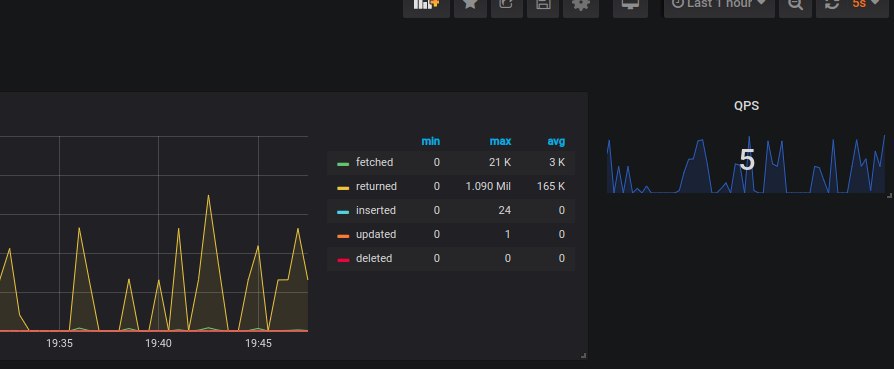
Task: Sort legend by min column
Action: click(430, 141)
